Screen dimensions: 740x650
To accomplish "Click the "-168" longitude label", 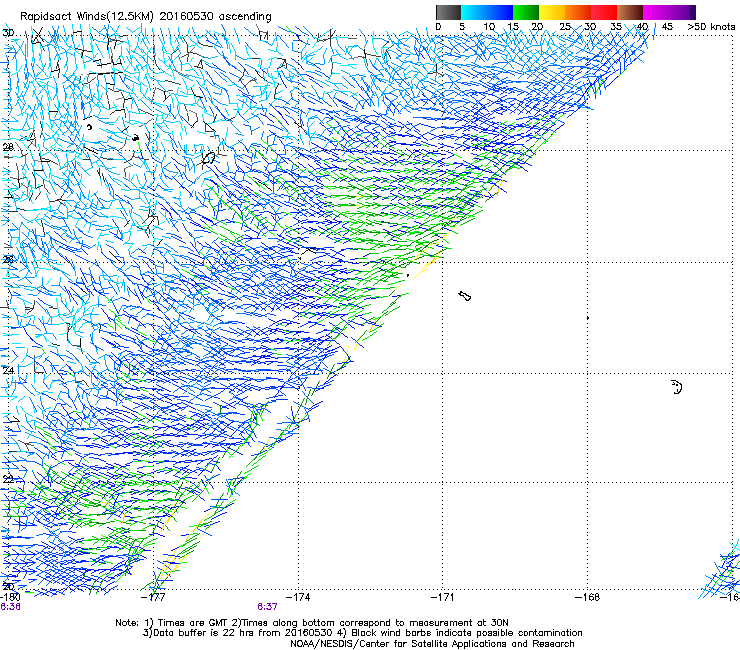I will click(588, 597).
